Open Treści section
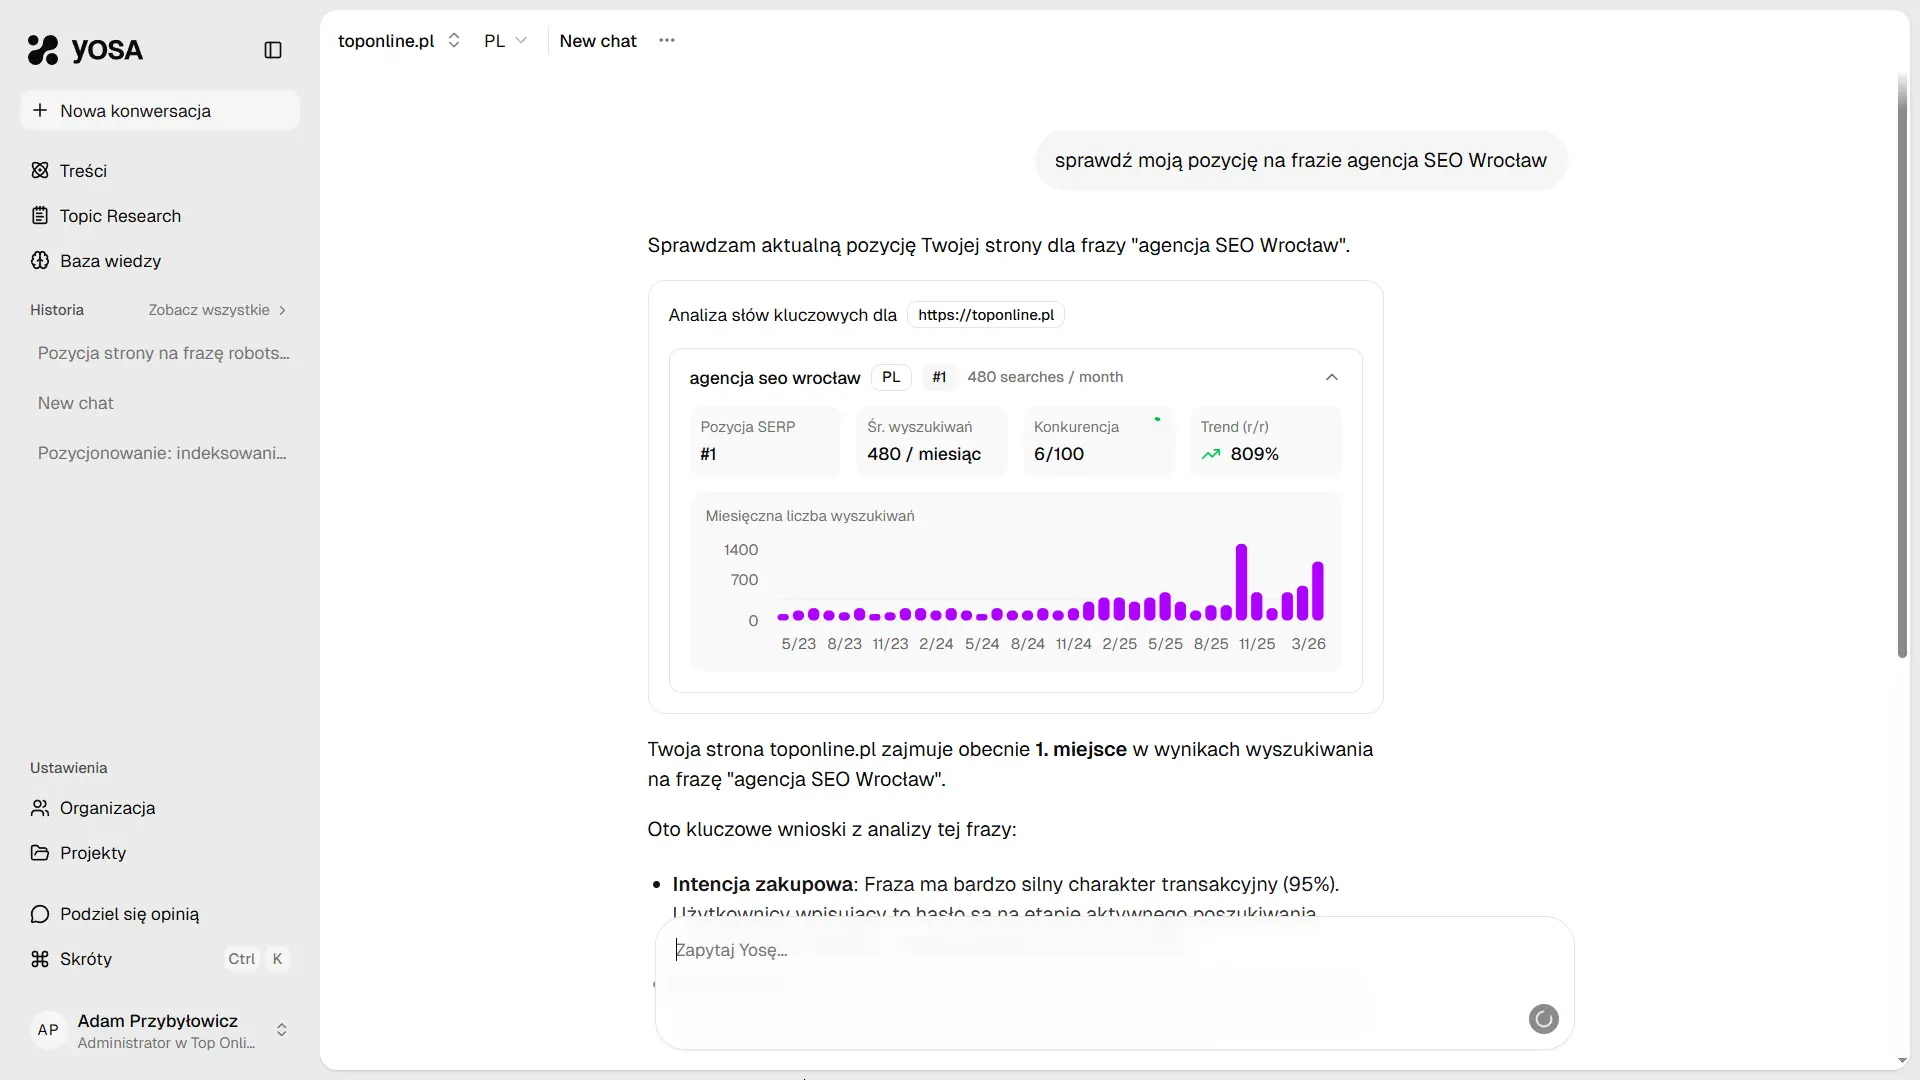Image resolution: width=1920 pixels, height=1080 pixels. pos(83,171)
